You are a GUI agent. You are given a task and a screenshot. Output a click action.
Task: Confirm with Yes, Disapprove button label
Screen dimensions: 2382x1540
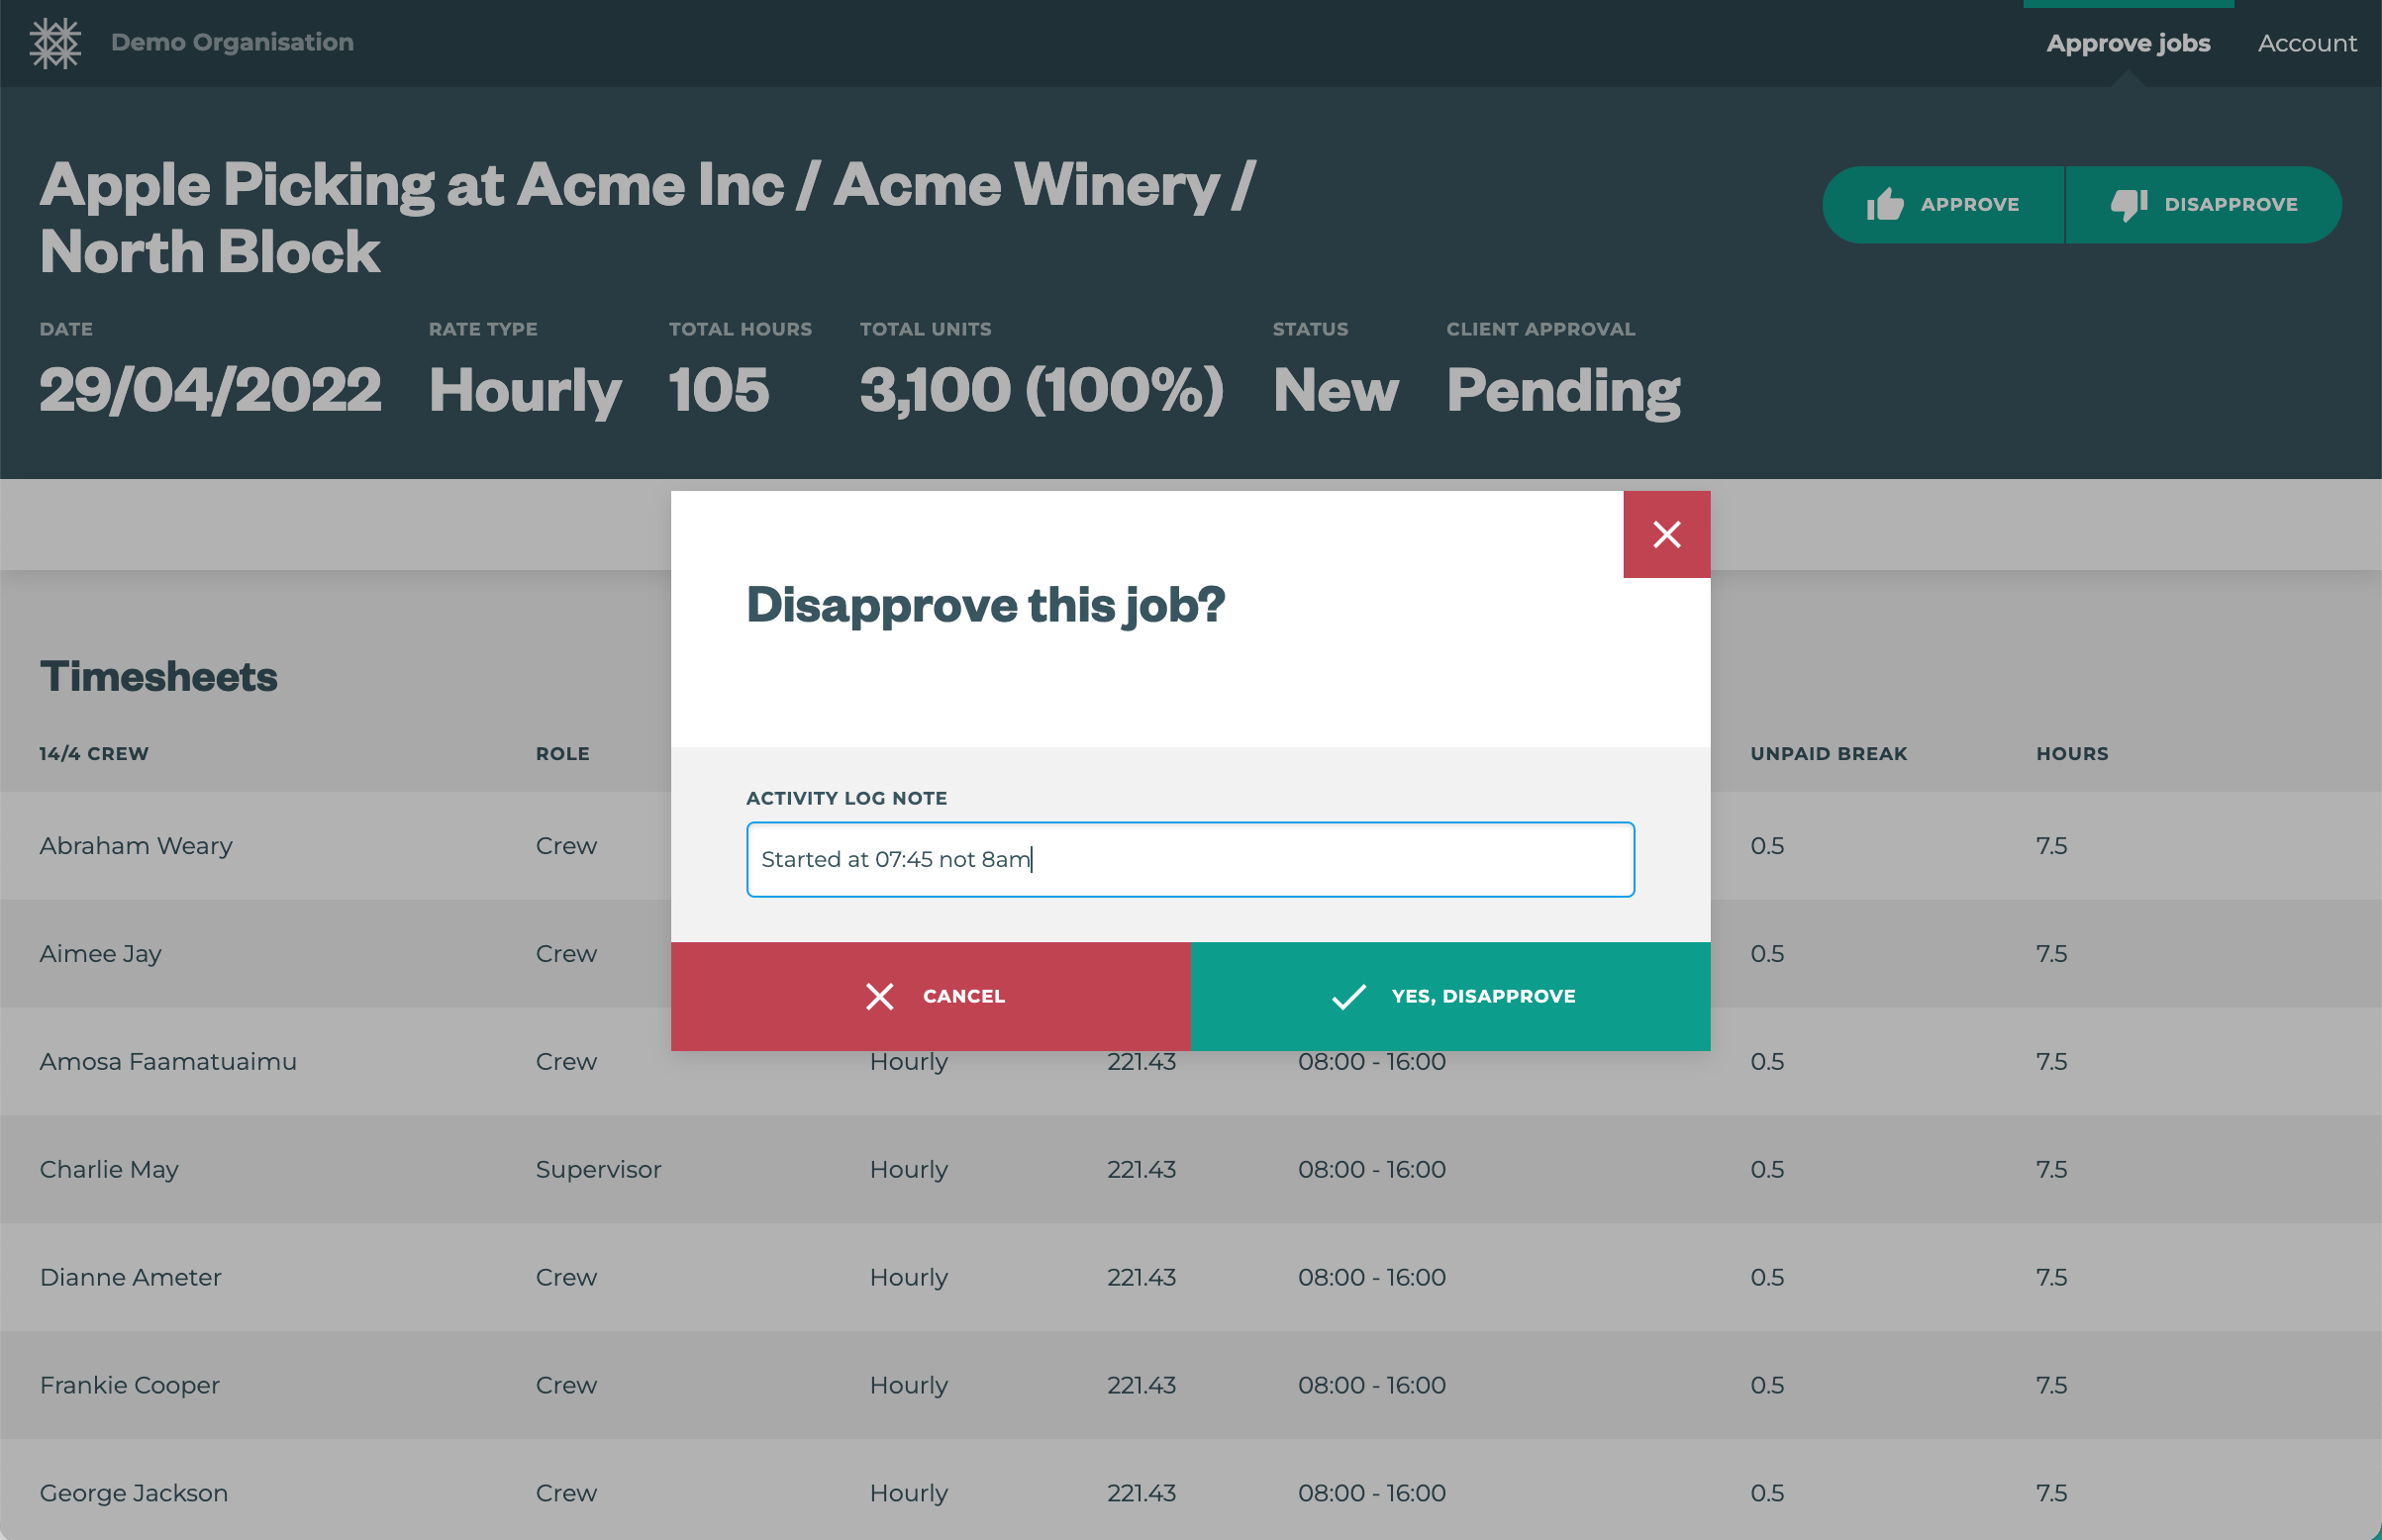coord(1483,996)
